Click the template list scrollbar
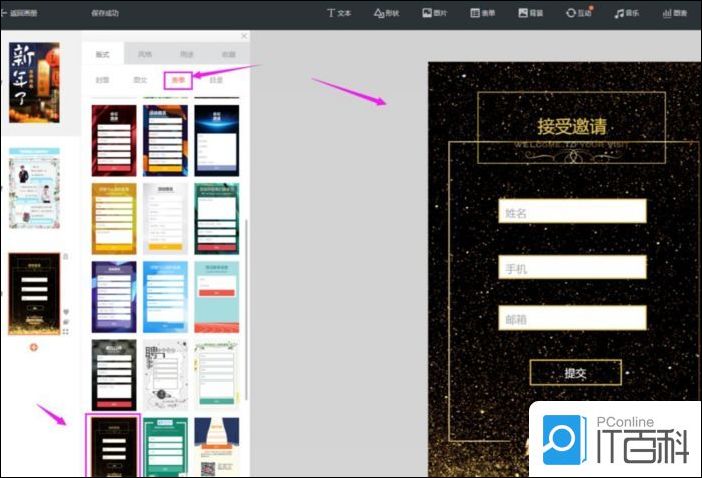Screen dimensions: 702x478 246,309
